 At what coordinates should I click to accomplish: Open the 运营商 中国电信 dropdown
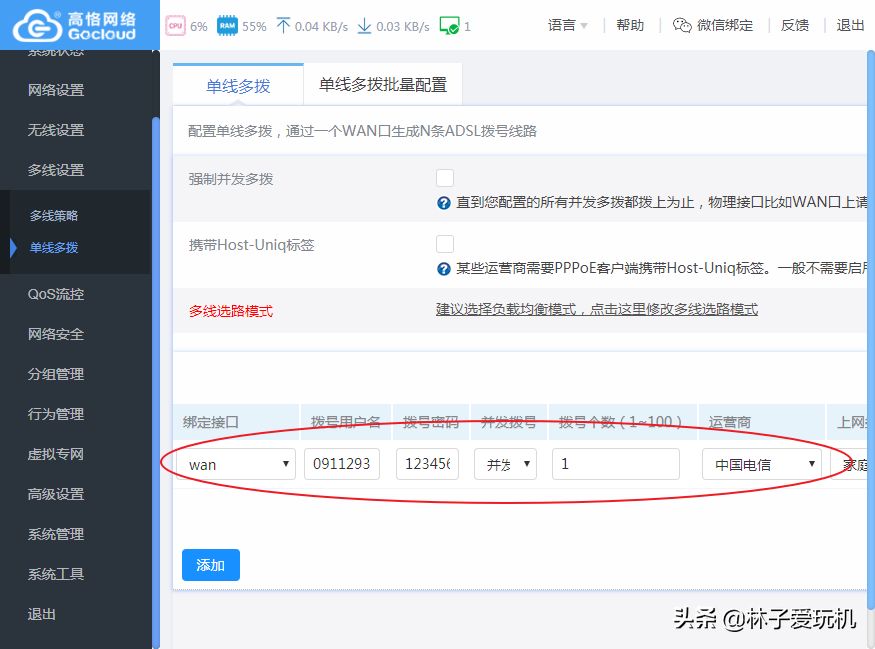click(761, 464)
